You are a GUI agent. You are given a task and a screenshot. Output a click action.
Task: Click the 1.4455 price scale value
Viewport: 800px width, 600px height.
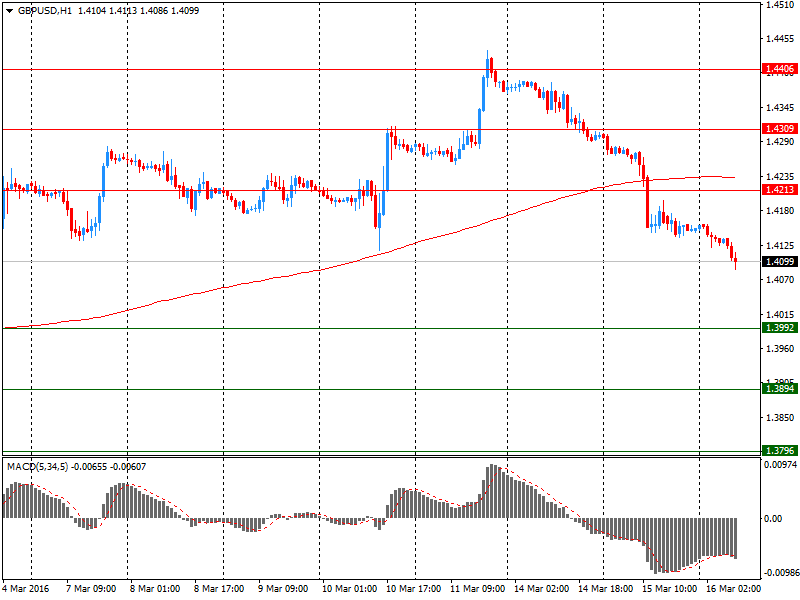[x=780, y=39]
